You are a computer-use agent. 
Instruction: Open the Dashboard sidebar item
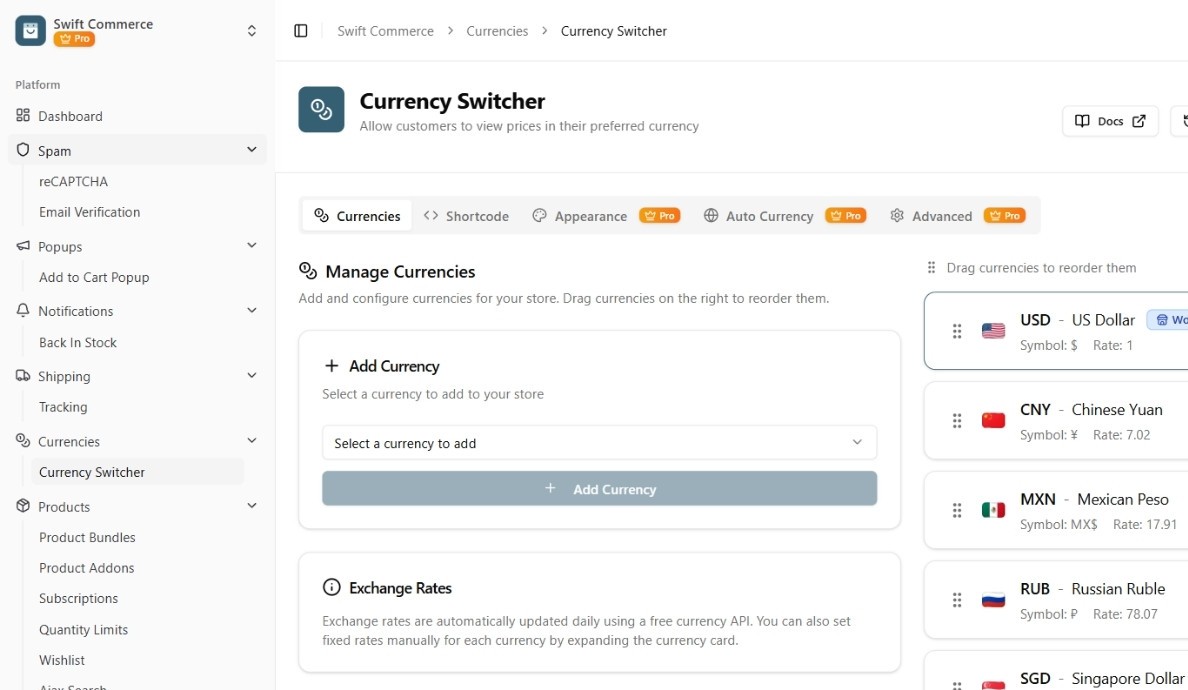click(x=70, y=116)
